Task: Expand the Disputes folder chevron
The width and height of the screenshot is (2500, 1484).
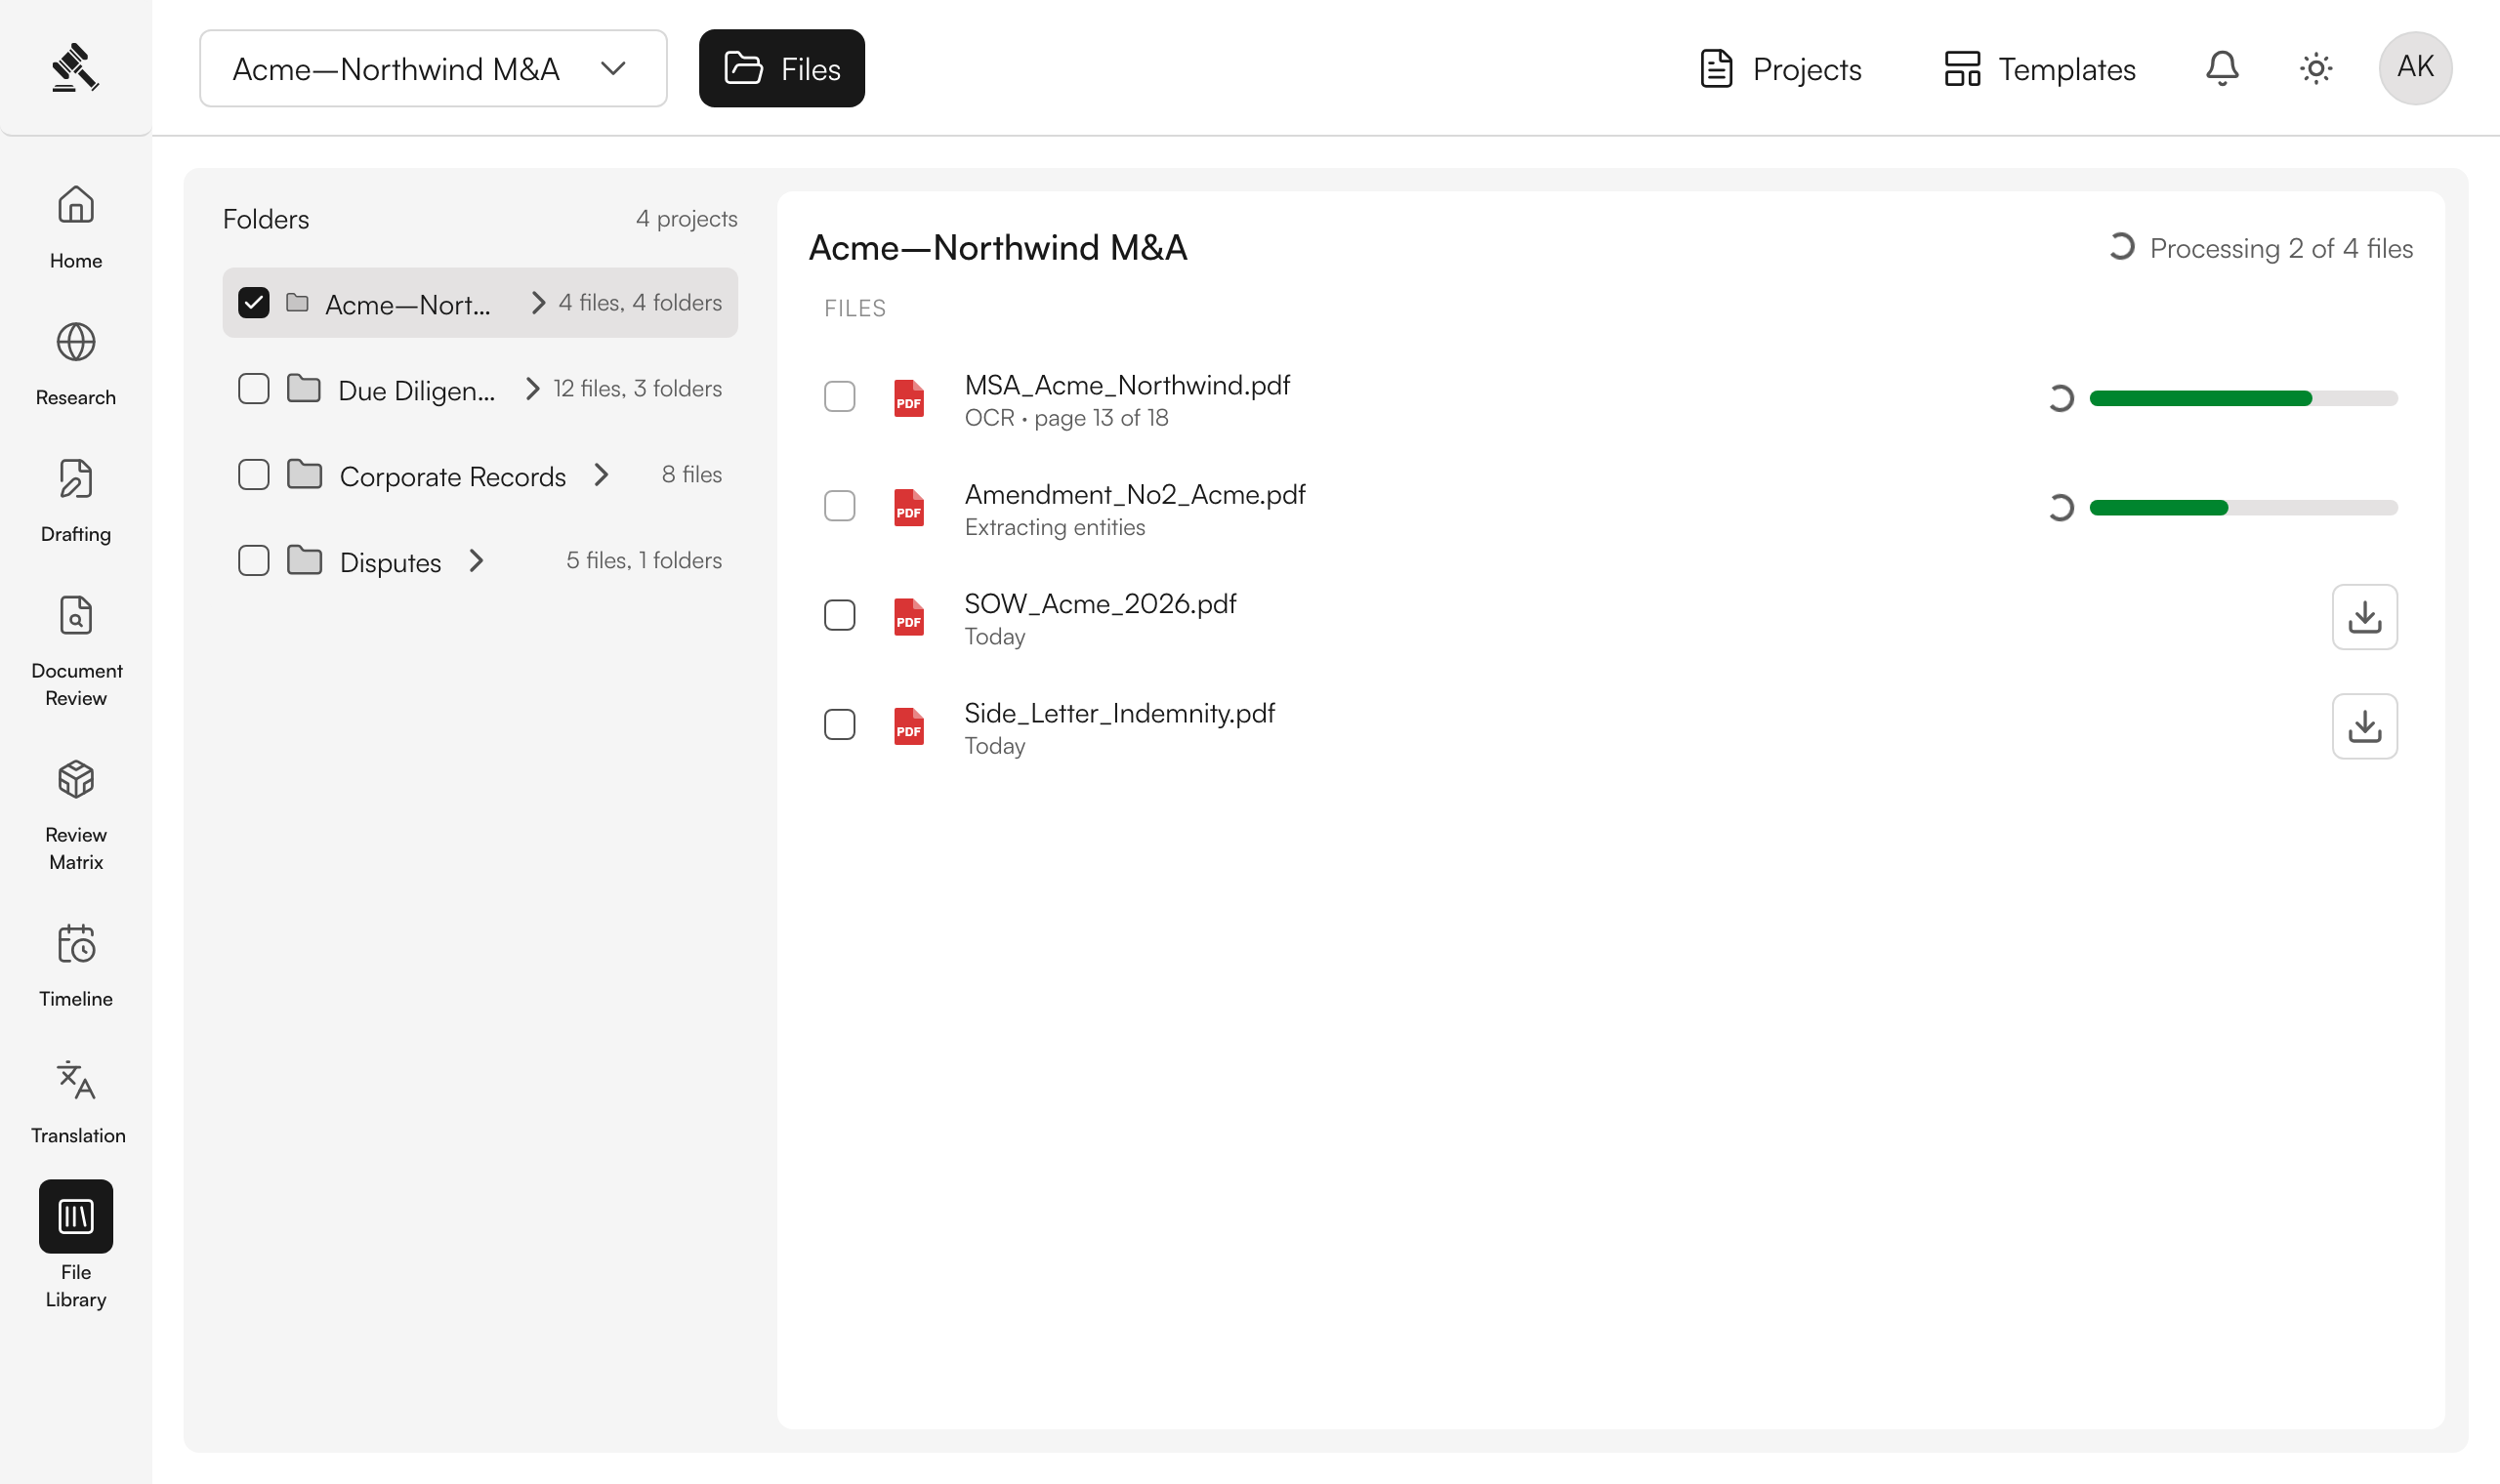Action: [x=476, y=561]
